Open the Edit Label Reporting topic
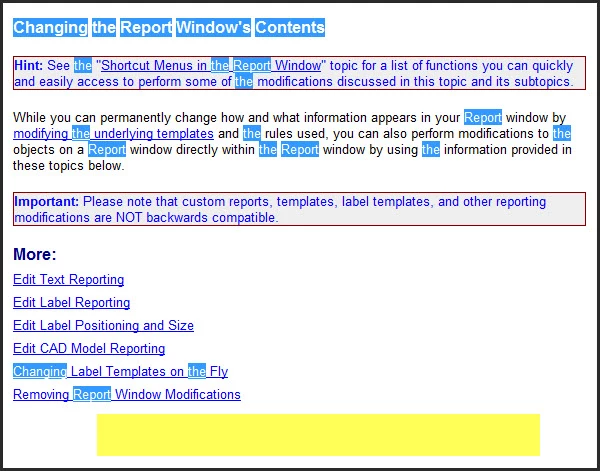600x471 pixels. click(72, 303)
